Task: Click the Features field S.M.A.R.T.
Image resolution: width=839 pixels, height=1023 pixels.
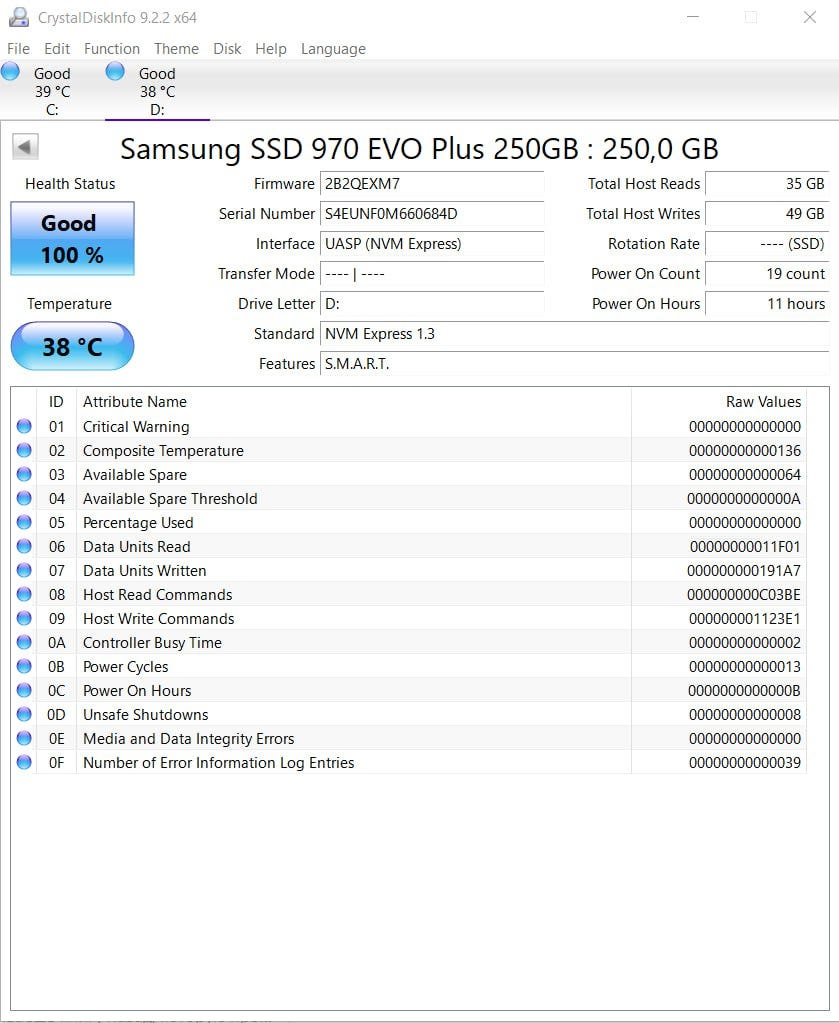Action: 574,364
